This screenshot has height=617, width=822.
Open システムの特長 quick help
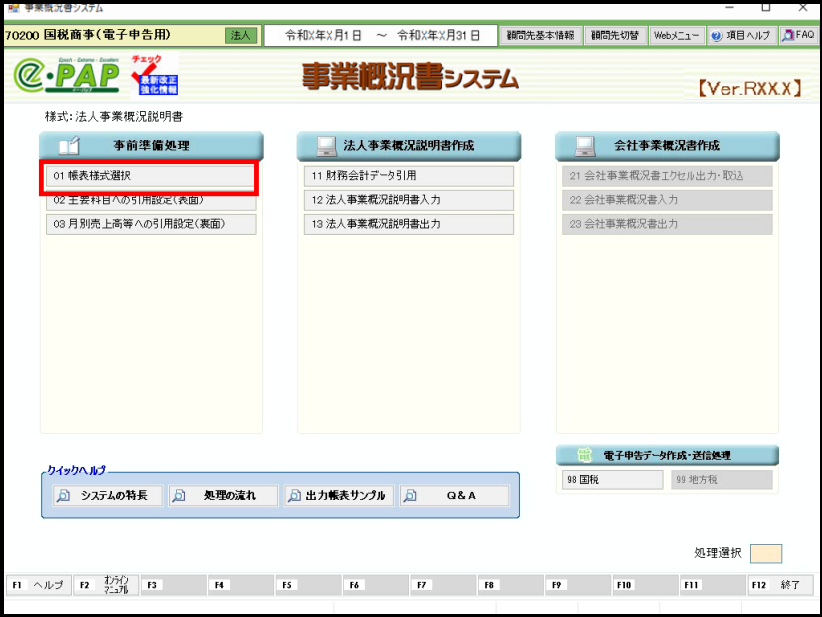point(107,496)
